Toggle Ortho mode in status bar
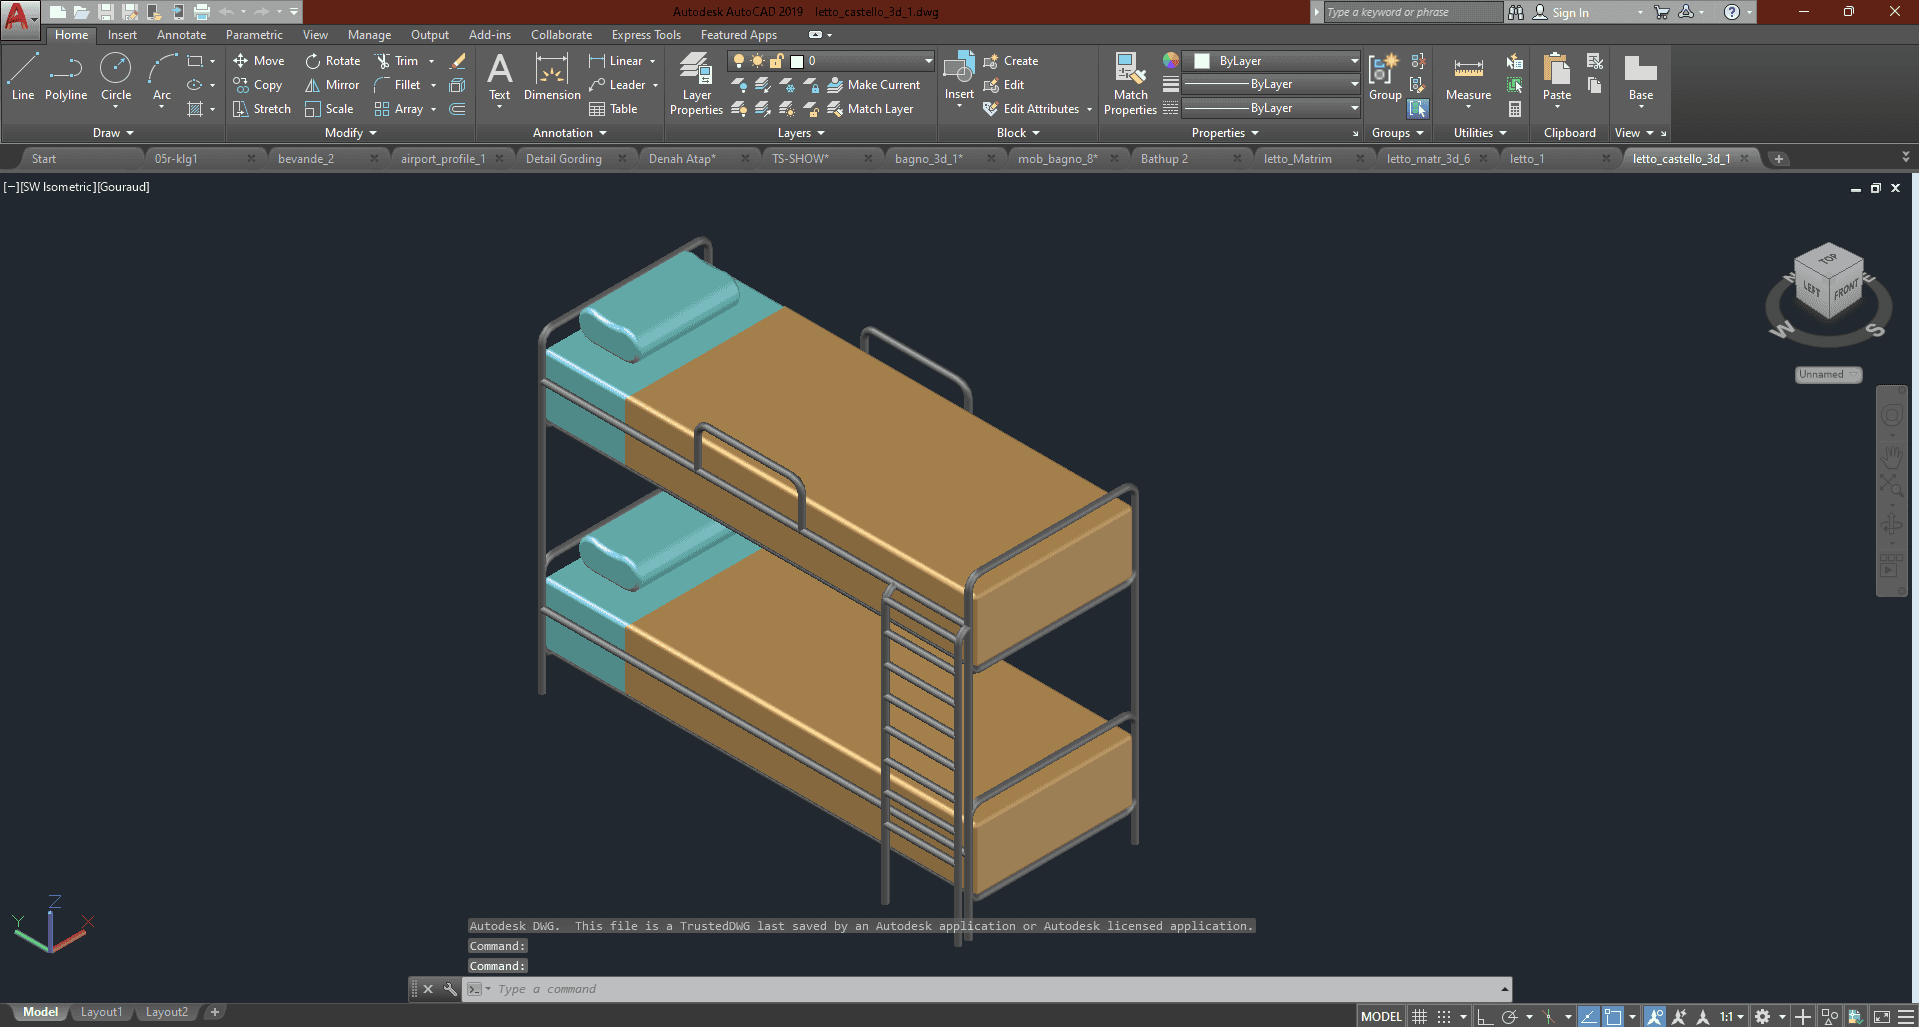The width and height of the screenshot is (1919, 1027). (x=1485, y=1017)
